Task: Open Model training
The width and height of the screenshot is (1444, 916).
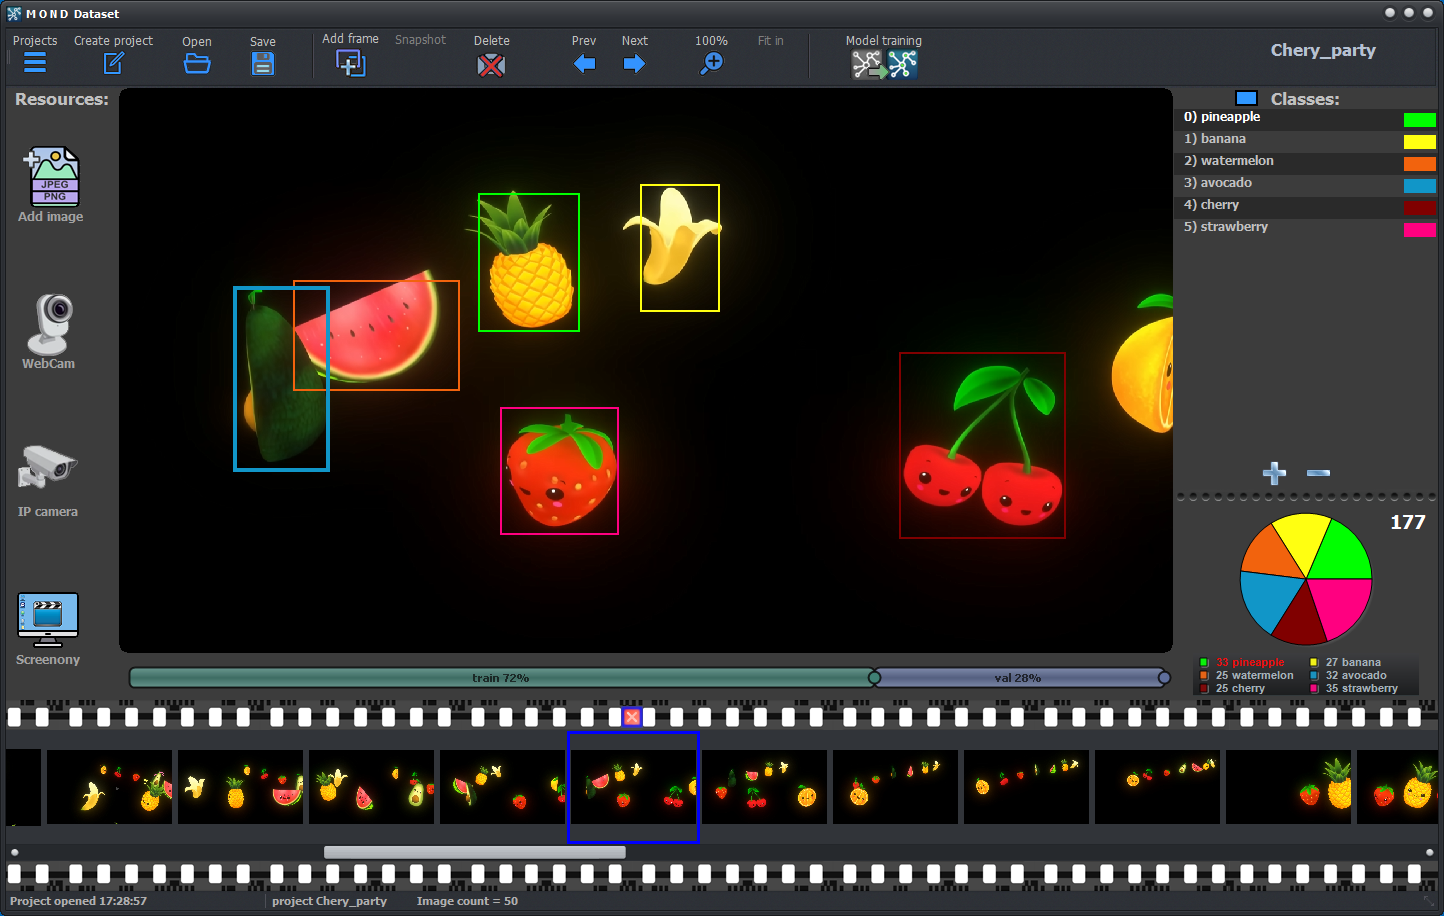Action: [x=884, y=64]
